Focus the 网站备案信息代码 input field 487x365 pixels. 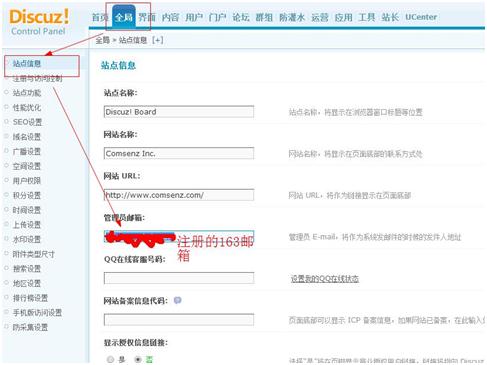[179, 320]
